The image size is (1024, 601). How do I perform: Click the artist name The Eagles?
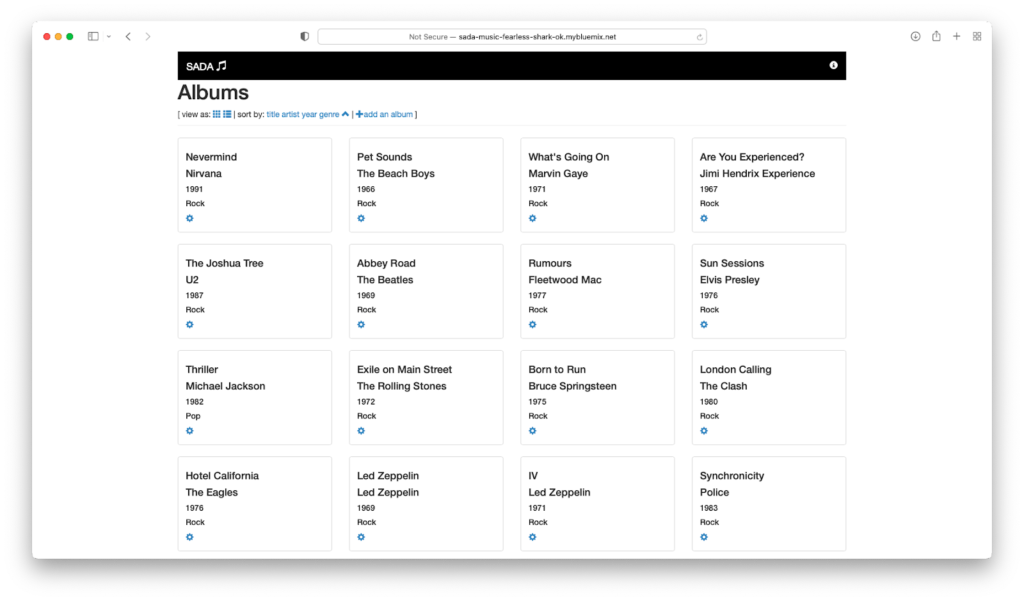212,493
